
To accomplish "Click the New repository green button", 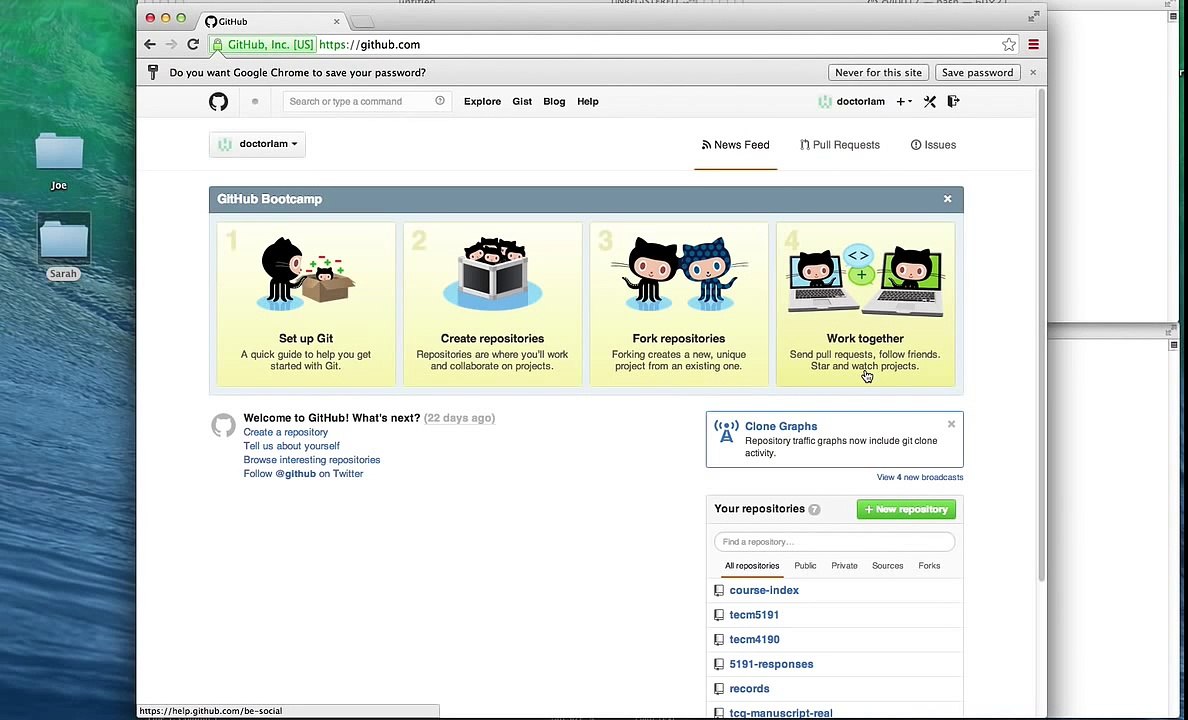I will tap(906, 509).
